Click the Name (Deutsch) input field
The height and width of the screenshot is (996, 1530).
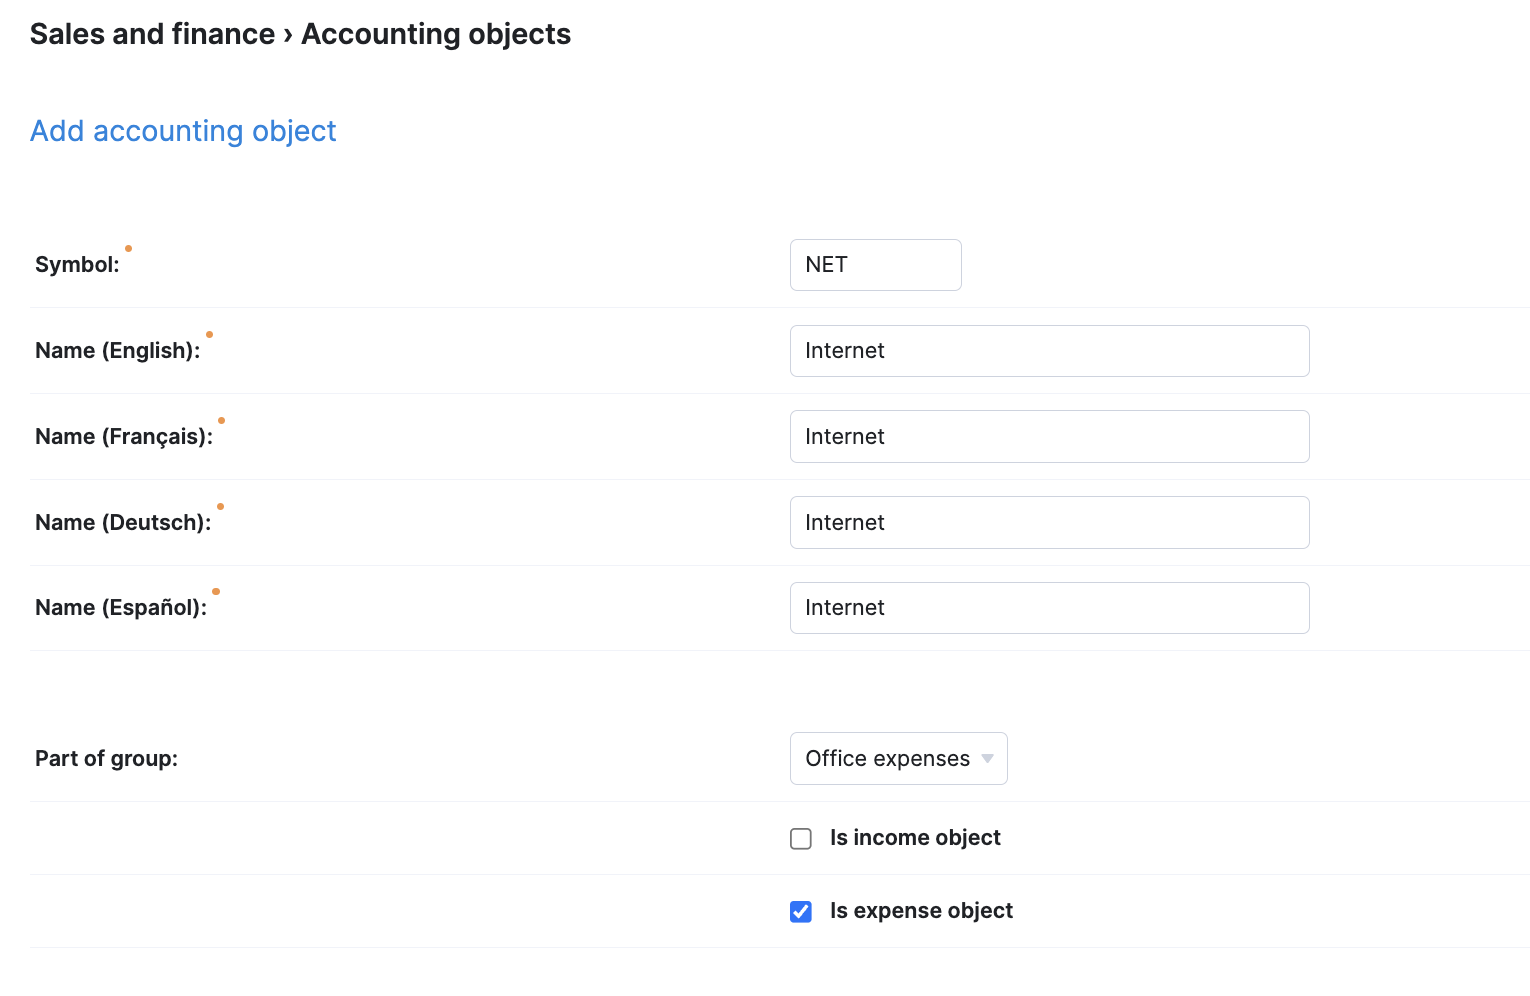pyautogui.click(x=1049, y=523)
